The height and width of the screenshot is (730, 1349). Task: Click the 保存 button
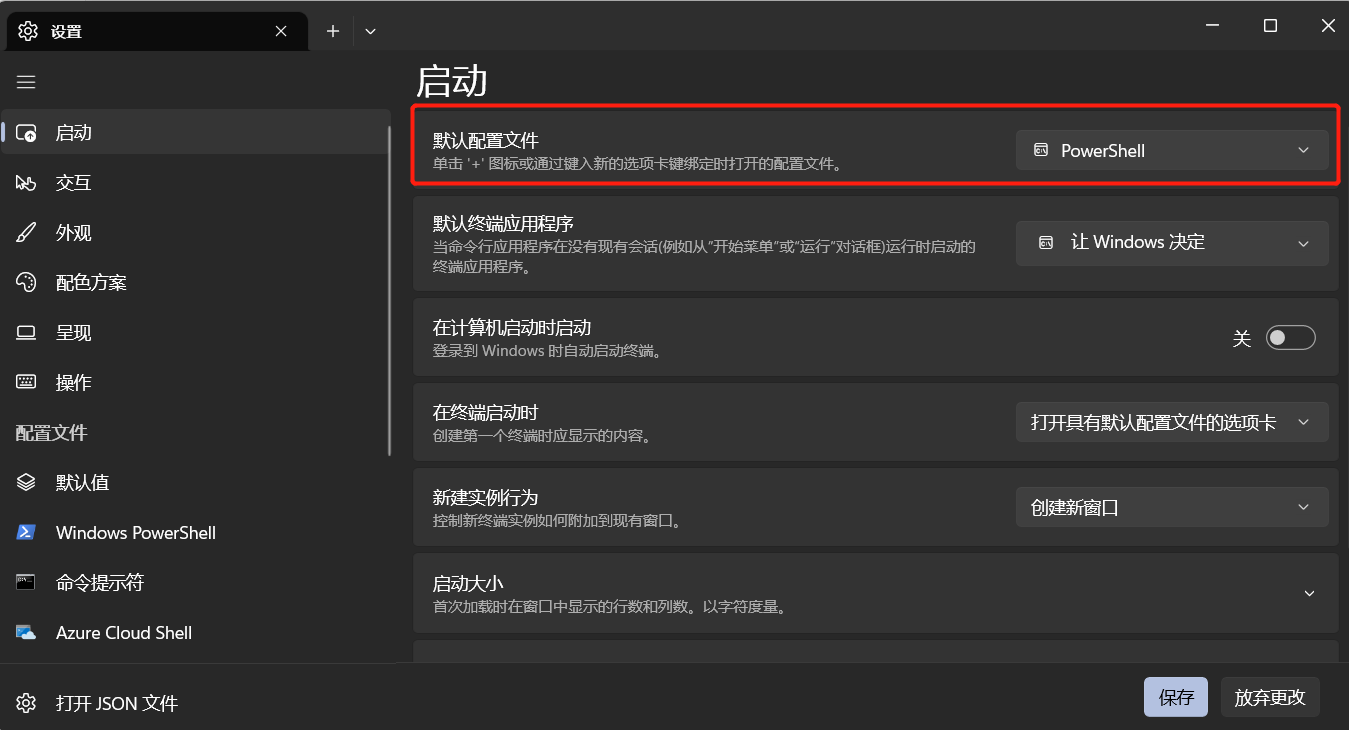point(1176,697)
